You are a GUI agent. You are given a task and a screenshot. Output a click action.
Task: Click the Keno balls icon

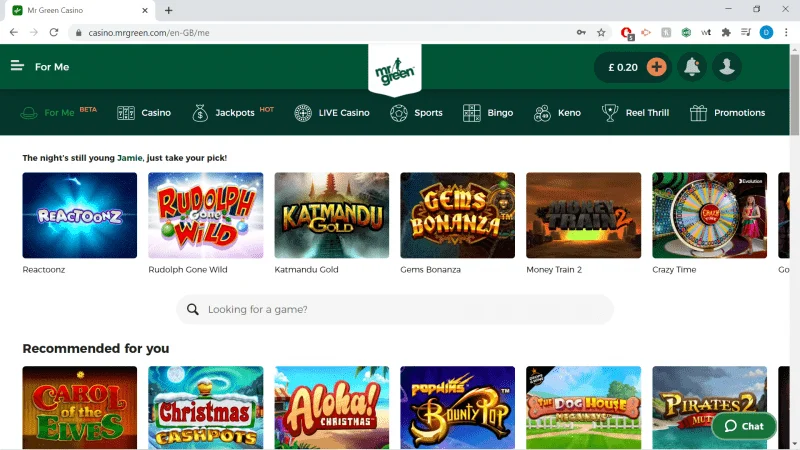542,113
